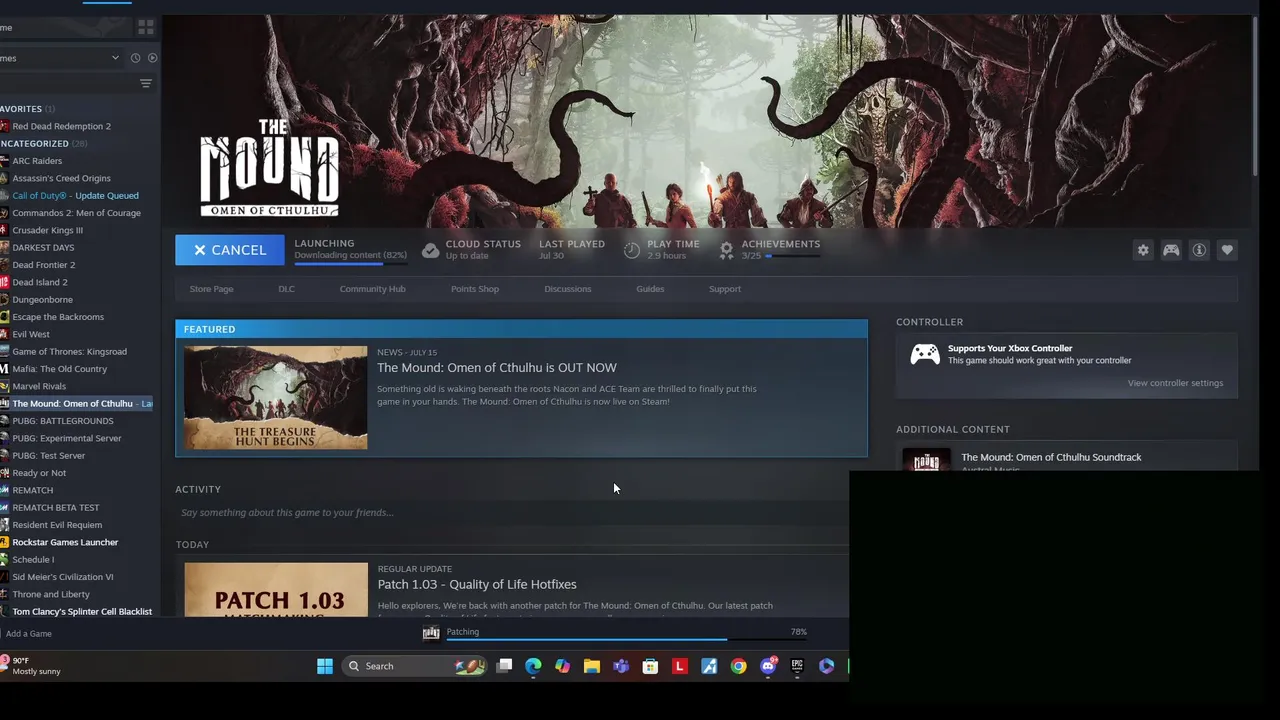The height and width of the screenshot is (720, 1280).
Task: Open the Treasure Hunt Begins news thumbnail
Action: [276, 398]
